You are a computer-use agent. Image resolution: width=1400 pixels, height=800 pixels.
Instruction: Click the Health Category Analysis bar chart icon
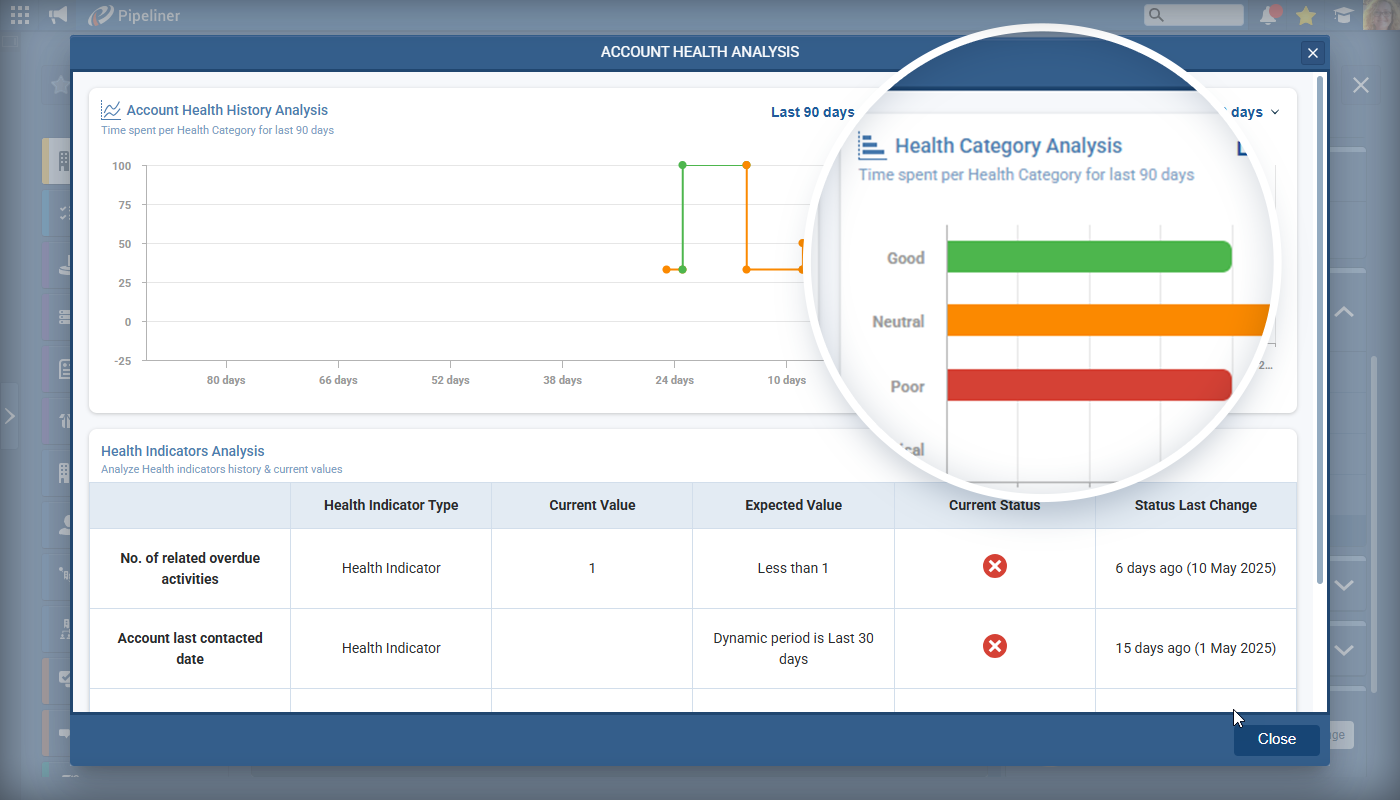872,146
